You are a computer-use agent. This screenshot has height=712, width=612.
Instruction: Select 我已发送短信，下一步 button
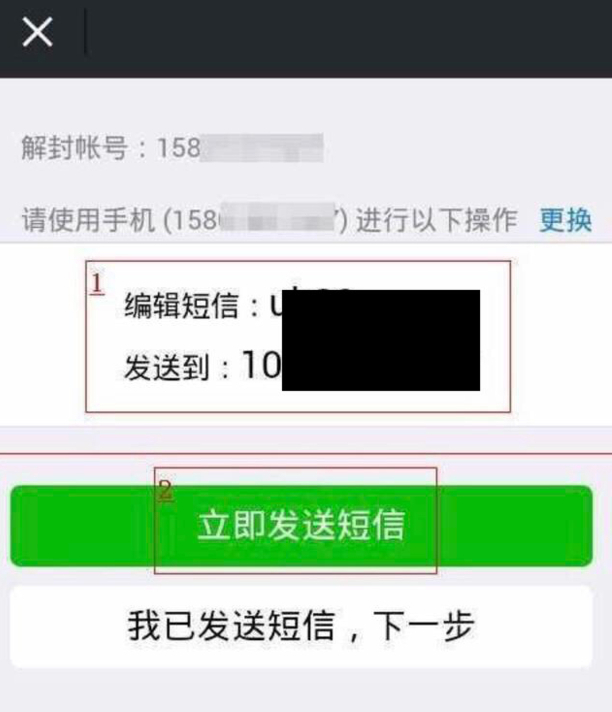[301, 627]
